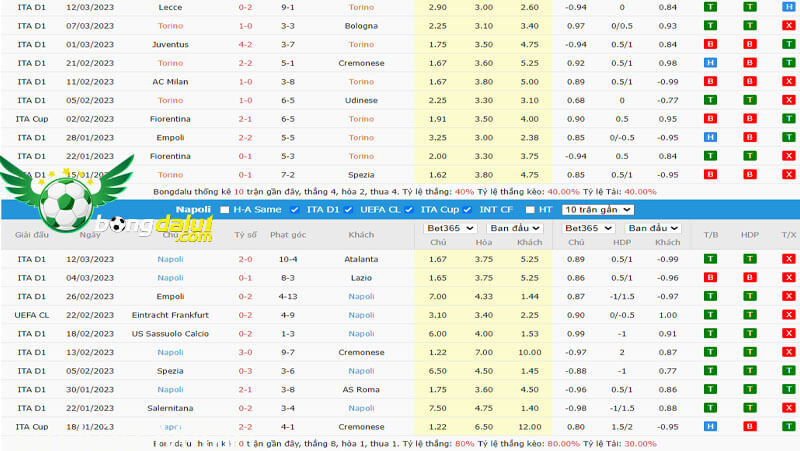Open the Bet365 dropdown above Chủ/Hòa/Khách odds
This screenshot has height=451, width=800.
pyautogui.click(x=450, y=228)
